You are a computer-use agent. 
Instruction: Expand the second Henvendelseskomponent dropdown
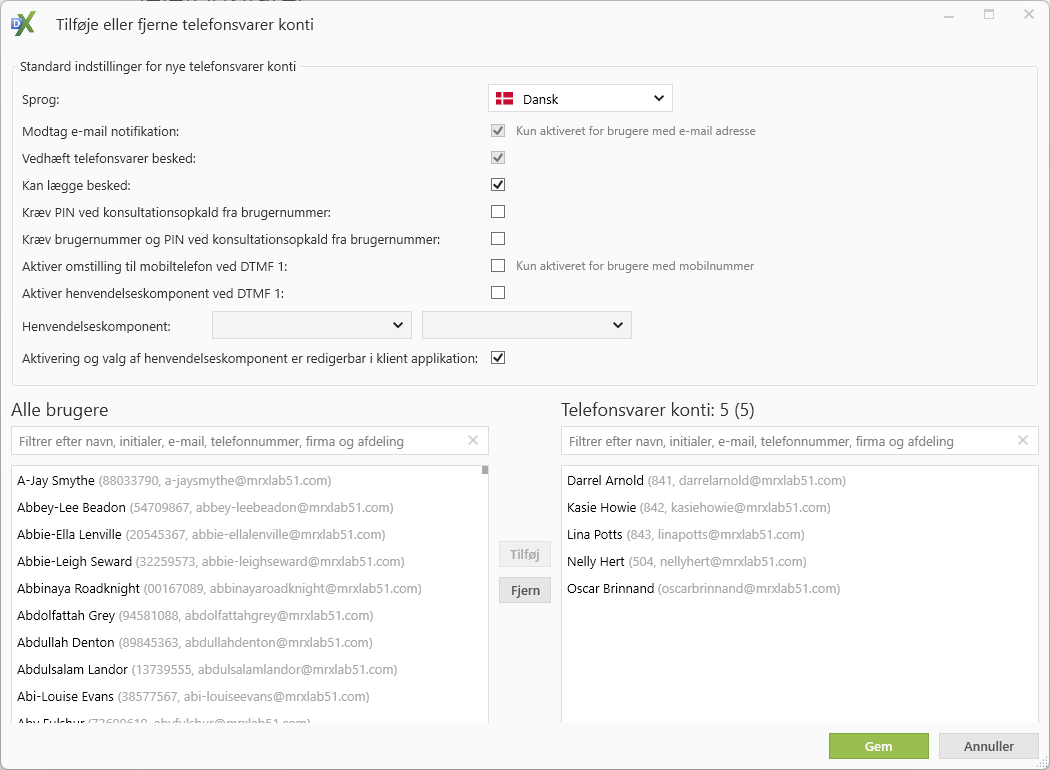pos(527,325)
